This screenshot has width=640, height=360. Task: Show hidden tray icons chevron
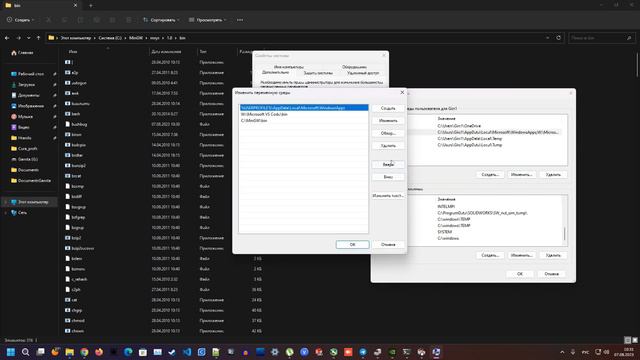562,352
